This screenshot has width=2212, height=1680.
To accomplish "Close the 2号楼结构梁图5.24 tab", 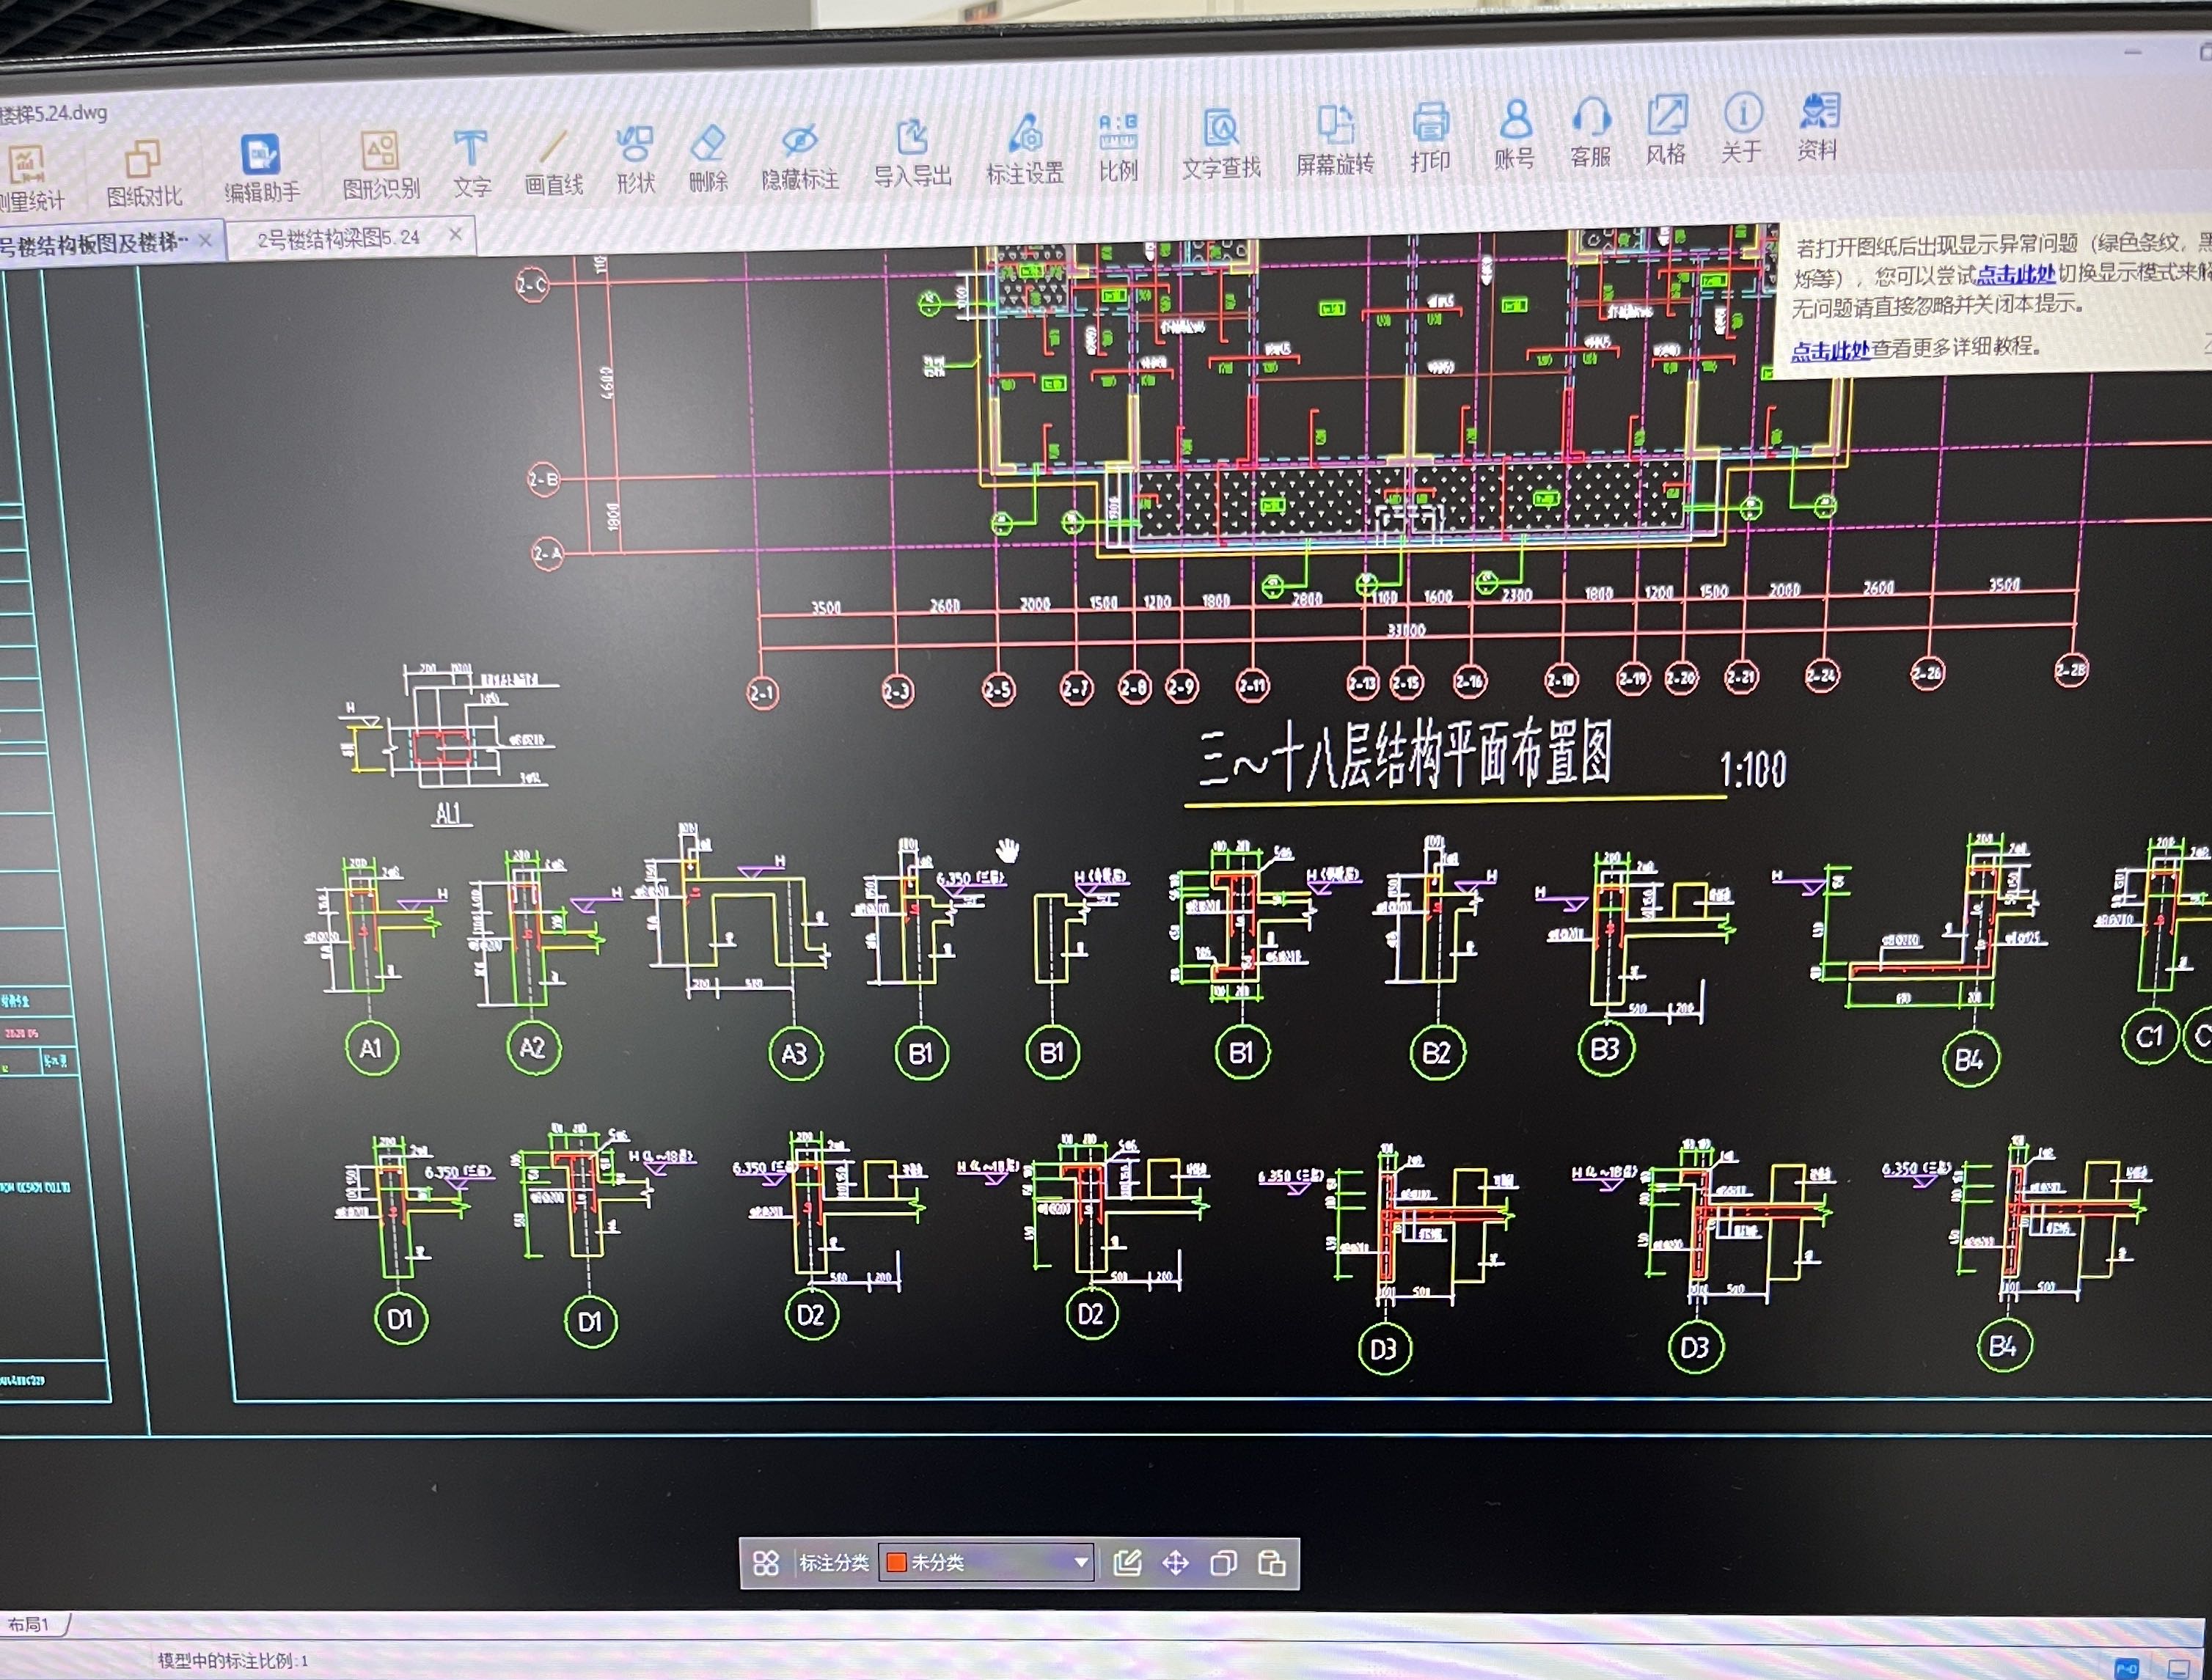I will point(456,234).
